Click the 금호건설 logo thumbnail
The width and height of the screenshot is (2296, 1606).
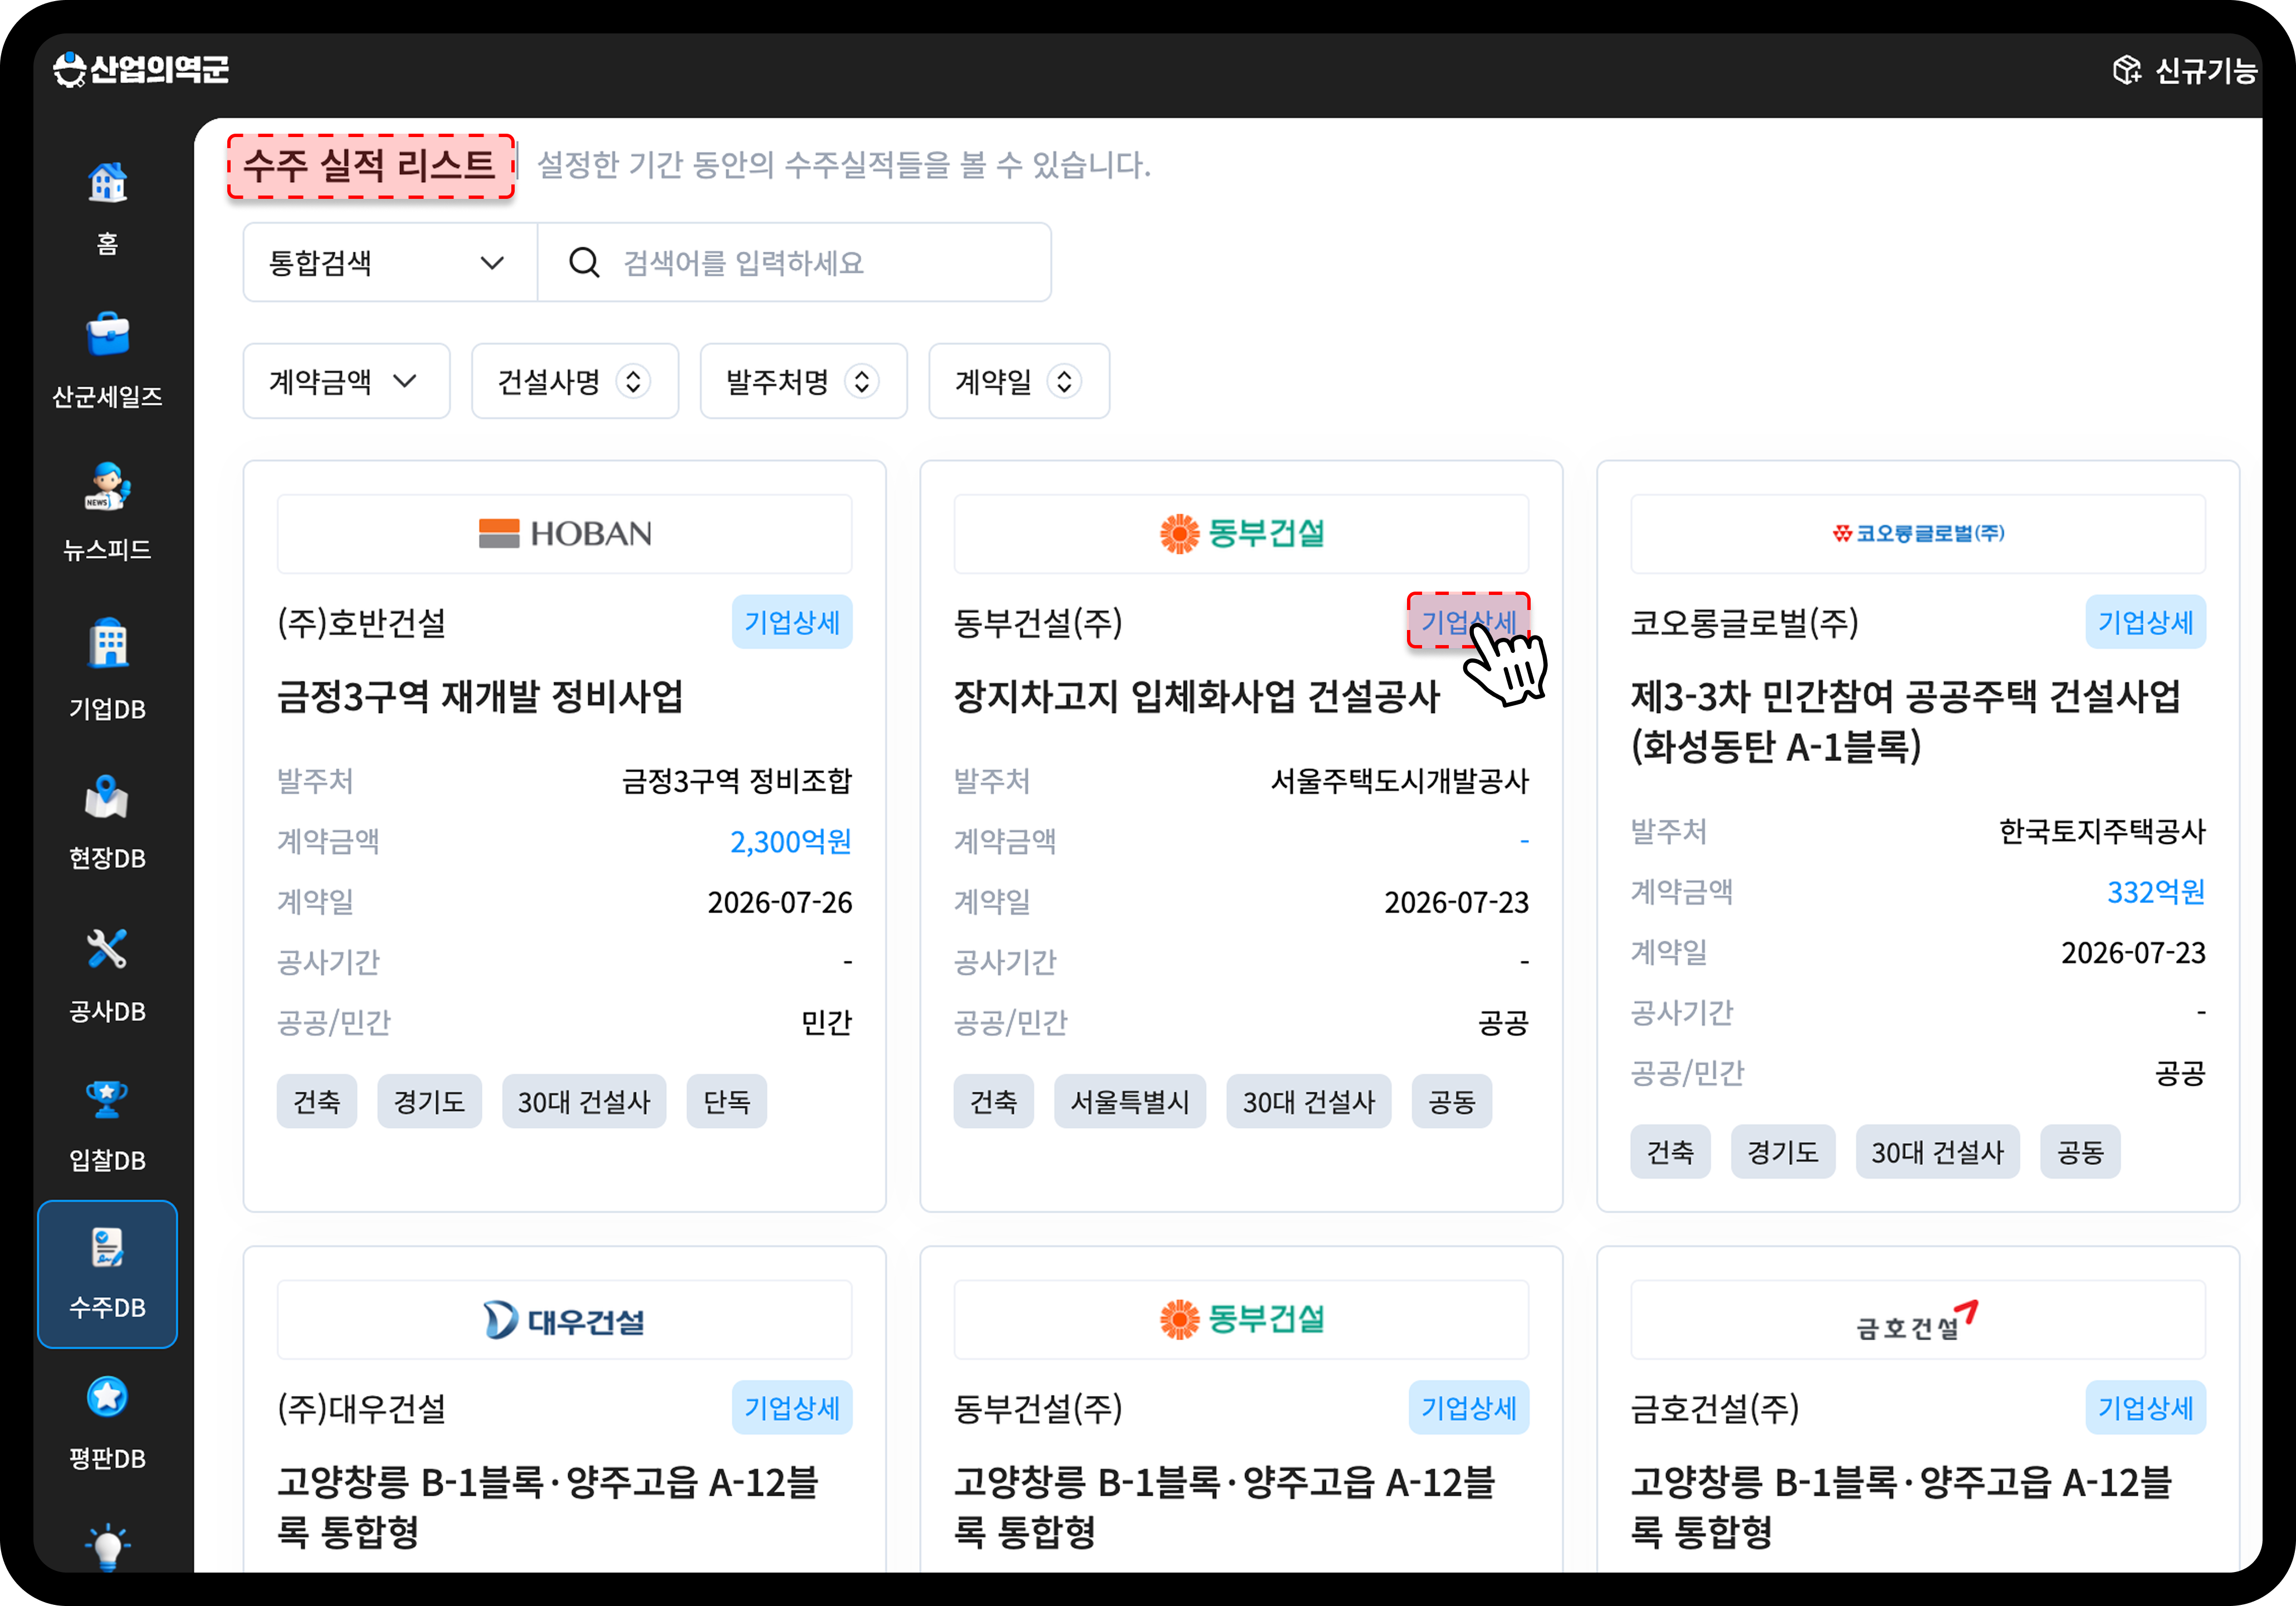(x=1918, y=1319)
